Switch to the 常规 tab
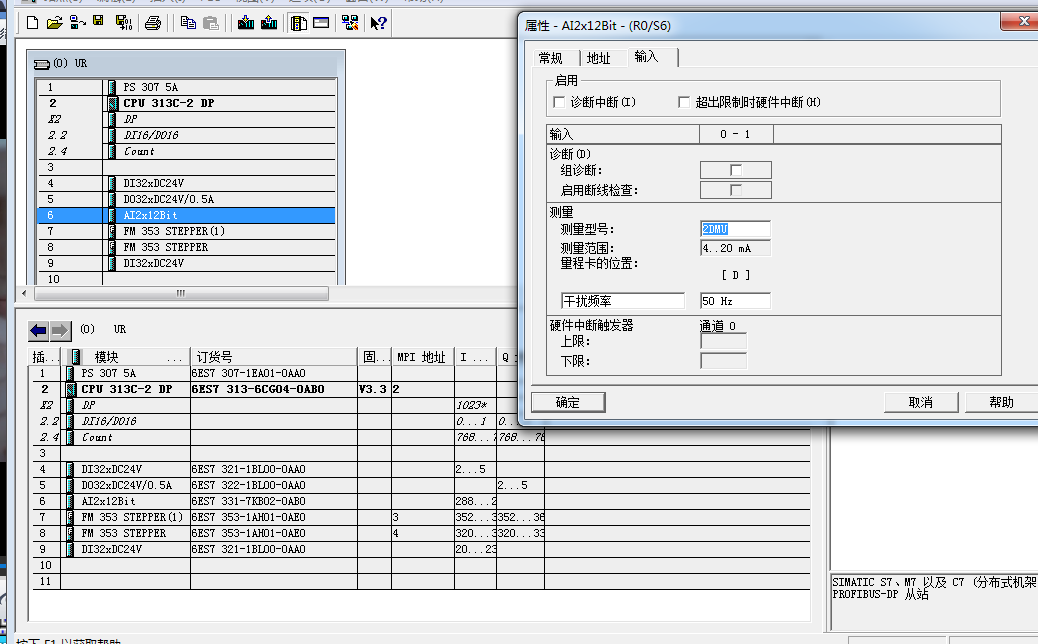Image resolution: width=1038 pixels, height=644 pixels. point(551,58)
